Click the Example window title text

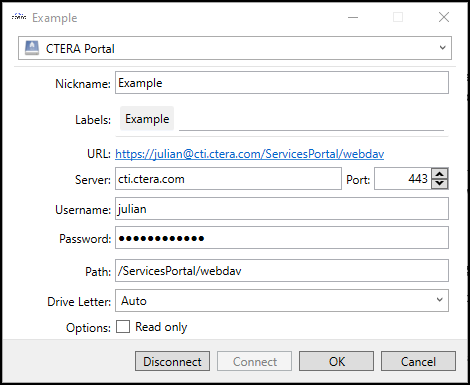tap(55, 18)
